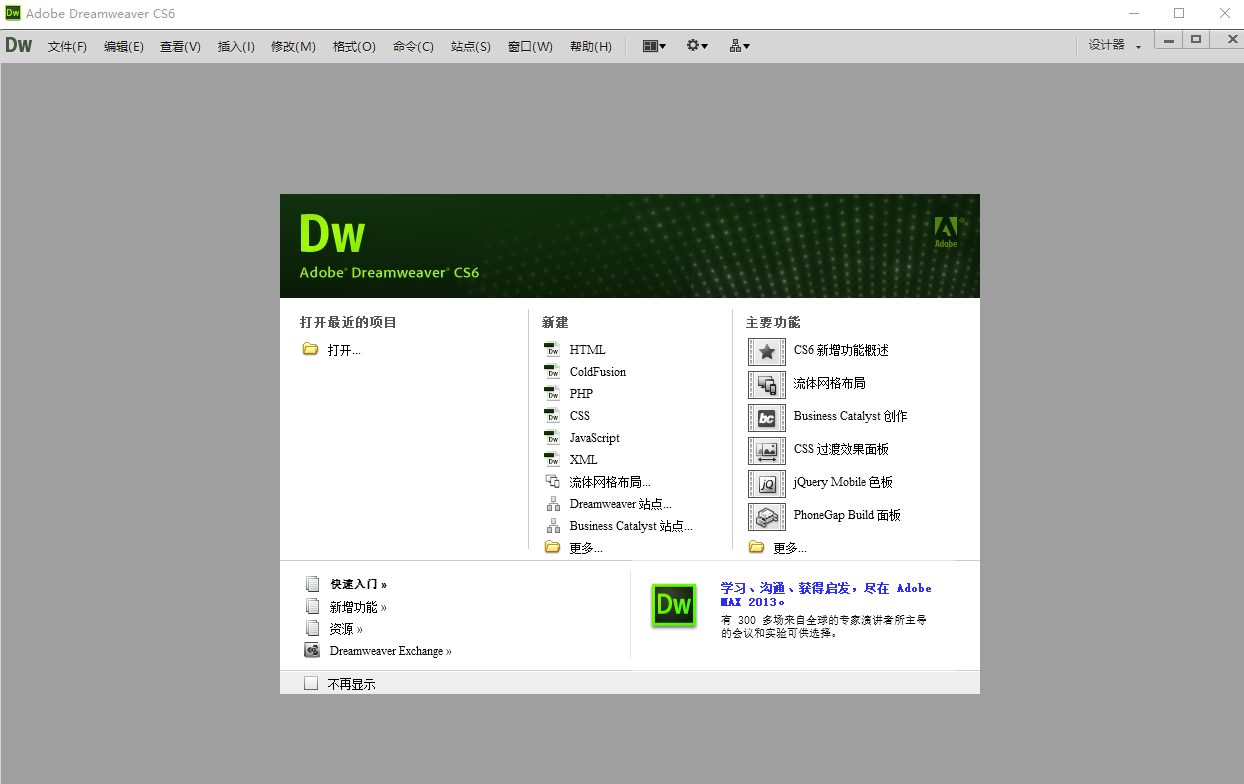Viewport: 1244px width, 784px height.
Task: Open the 窗口(W) menu
Action: (x=530, y=46)
